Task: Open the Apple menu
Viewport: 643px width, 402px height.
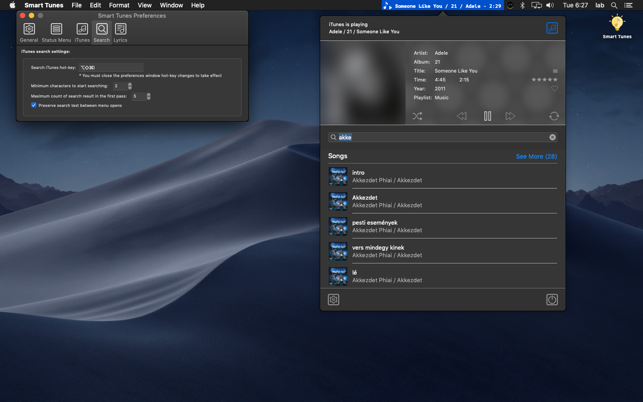Action: coord(12,5)
